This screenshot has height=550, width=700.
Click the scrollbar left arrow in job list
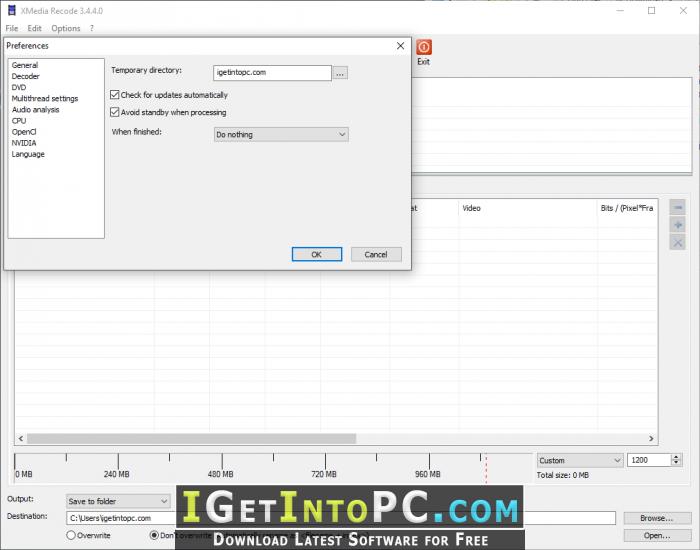pyautogui.click(x=21, y=439)
